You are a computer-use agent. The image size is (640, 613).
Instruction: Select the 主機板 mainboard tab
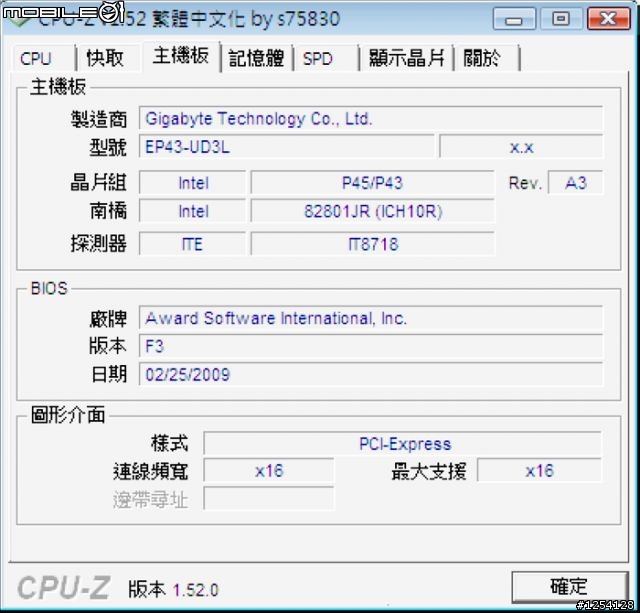coord(181,56)
